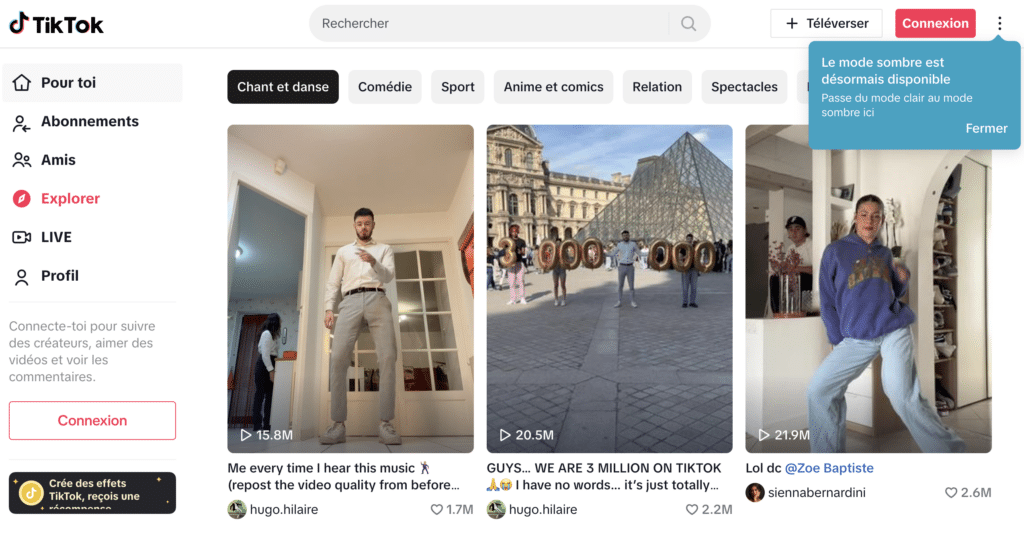Select the Comédie category
Image resolution: width=1024 pixels, height=538 pixels.
click(385, 87)
